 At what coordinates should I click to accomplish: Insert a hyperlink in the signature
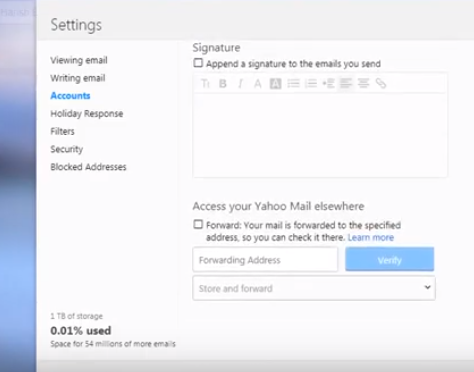click(x=381, y=83)
